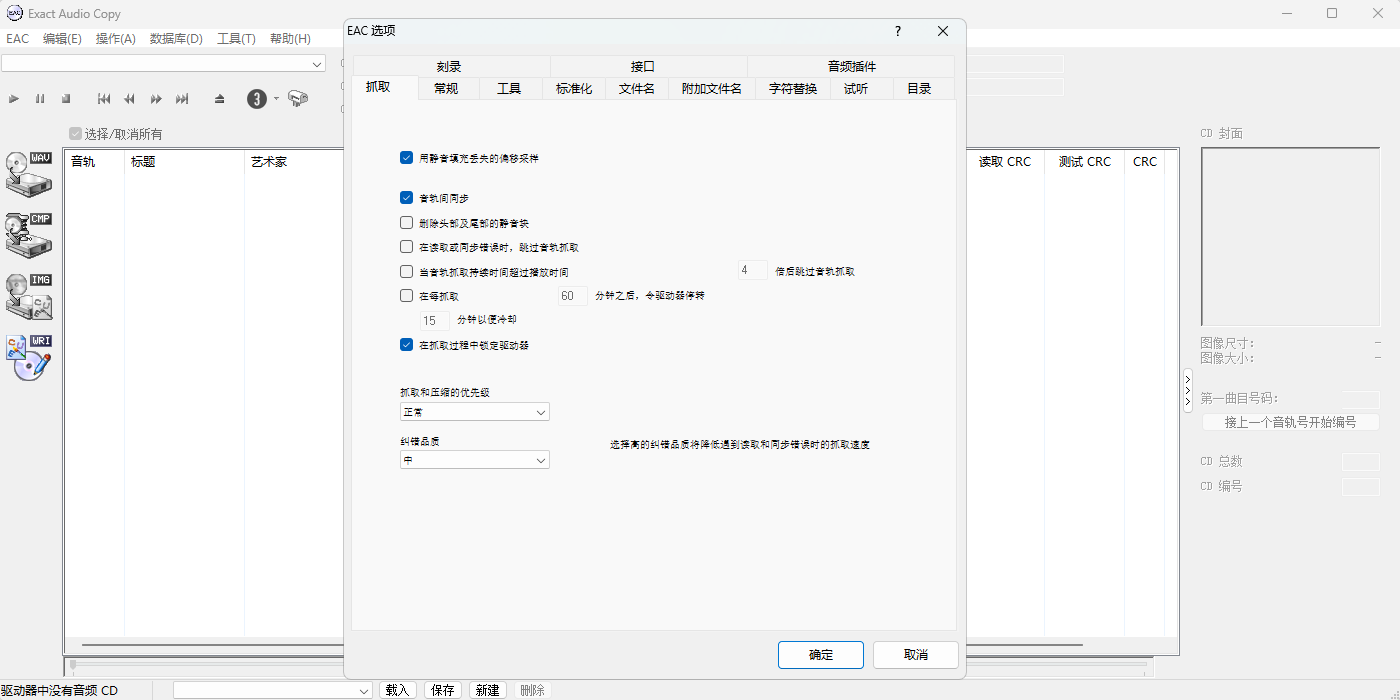The image size is (1400, 700).
Task: Click the grey device icon after number 3
Action: [x=298, y=98]
